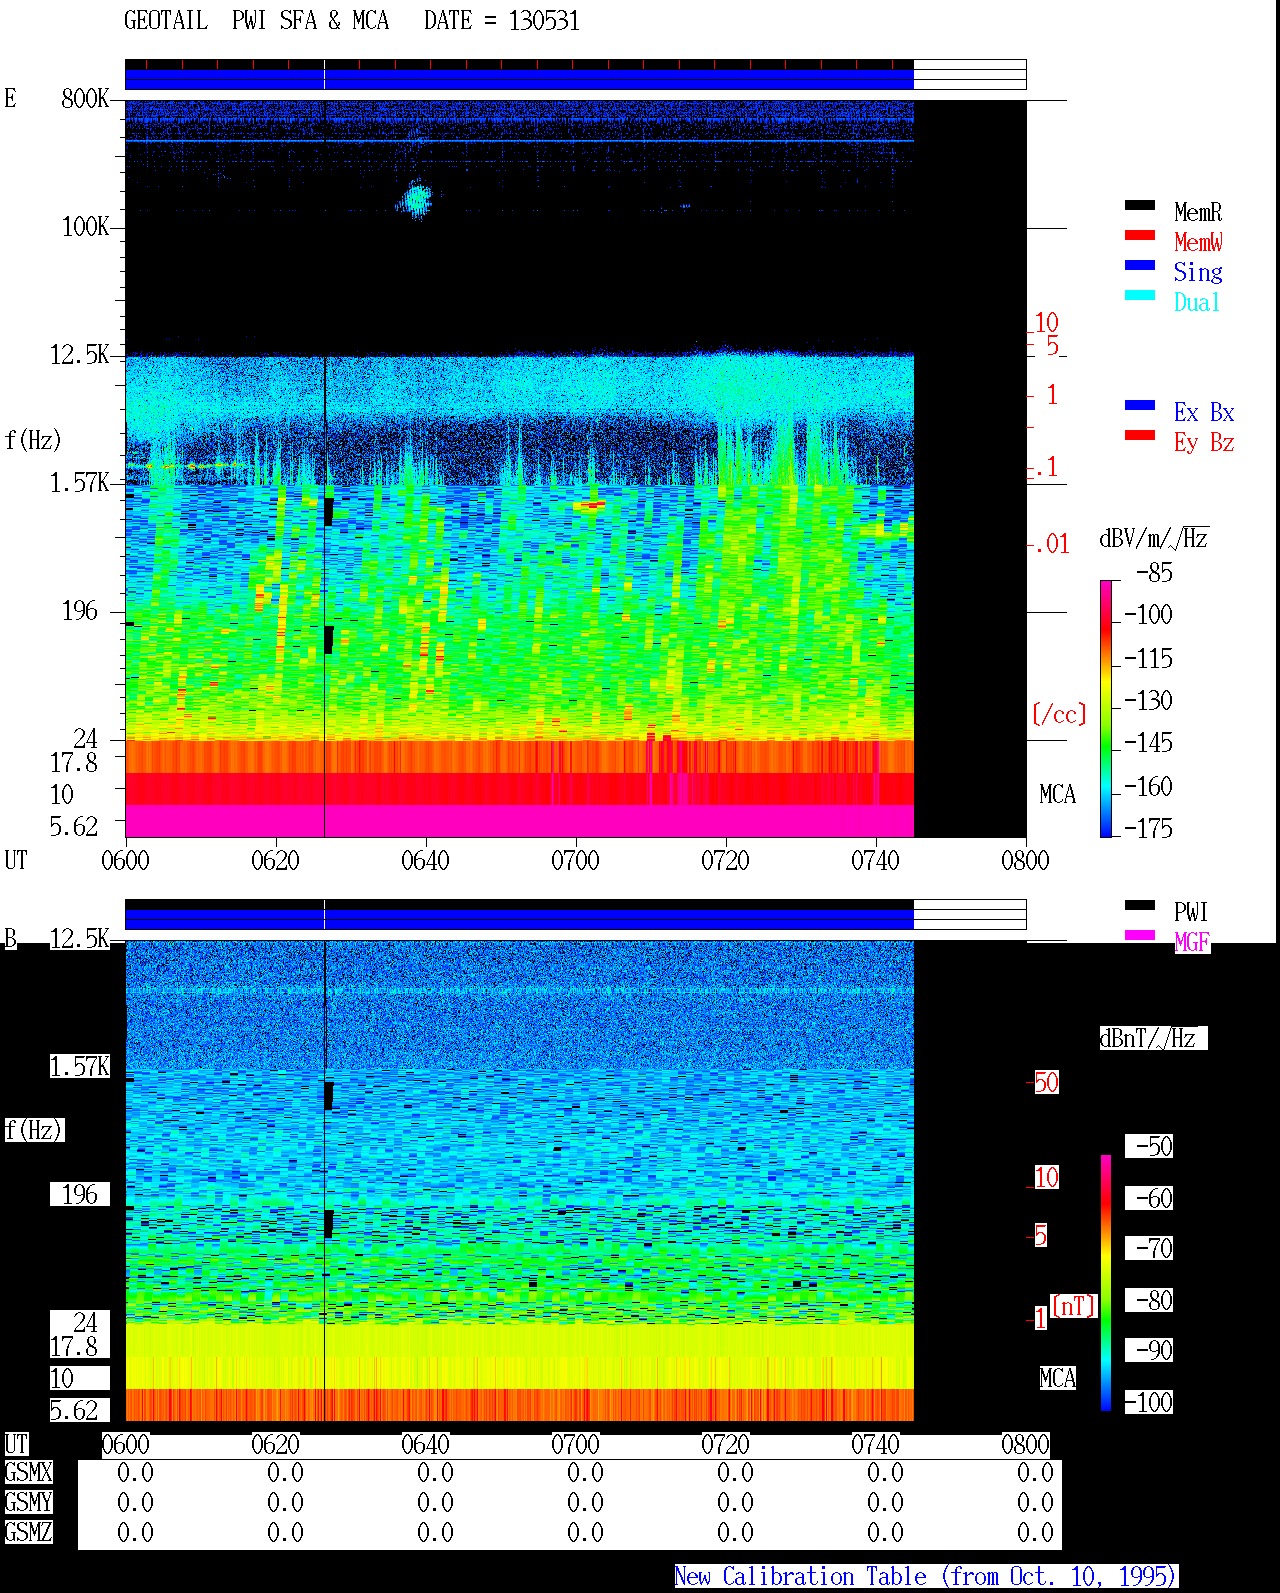This screenshot has width=1280, height=1593.
Task: Click the dBnT/√Hz unit label
Action: [1153, 1038]
